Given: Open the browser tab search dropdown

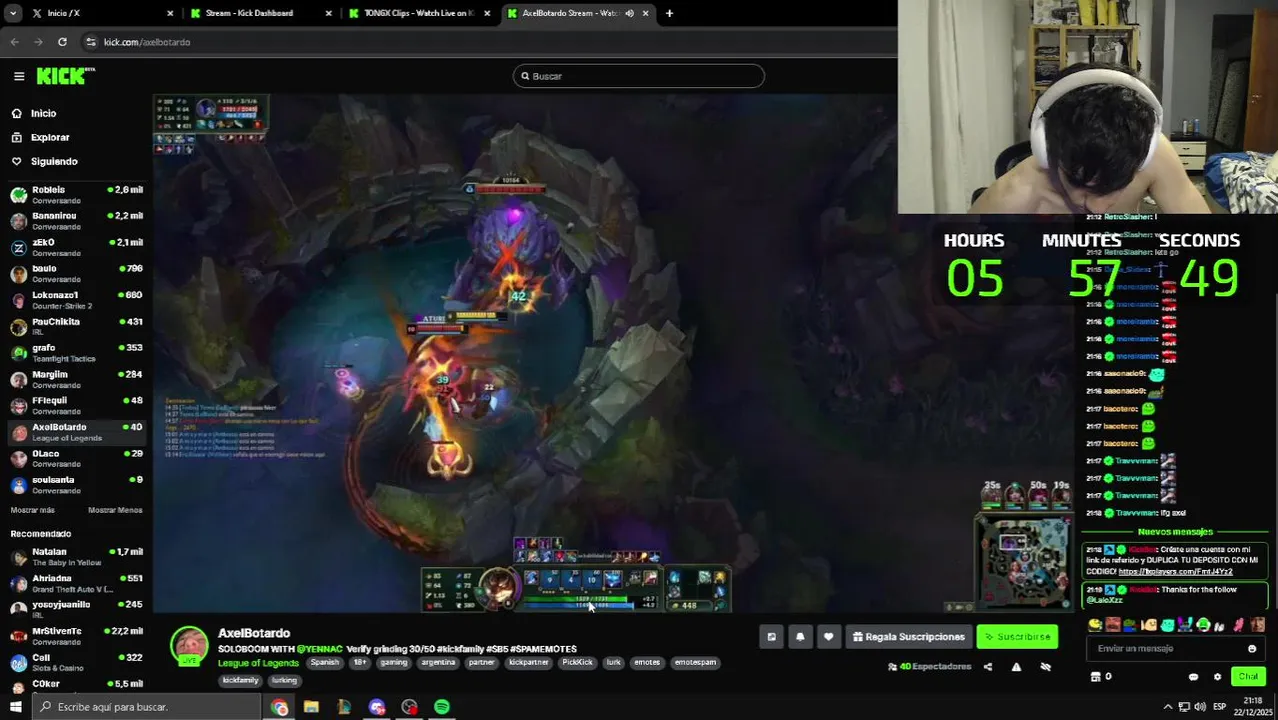Looking at the screenshot, I should pyautogui.click(x=12, y=13).
